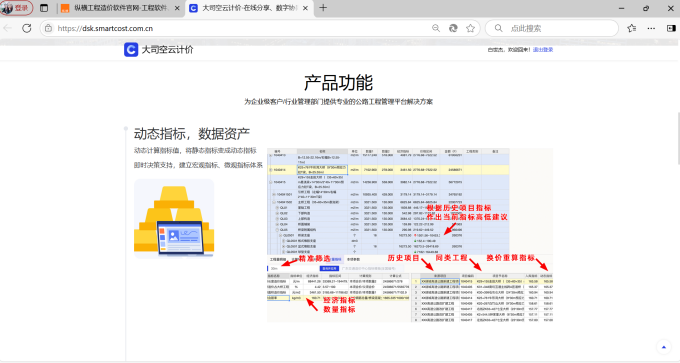This screenshot has width=680, height=363.
Task: Reload the page with the refresh icon
Action: coord(27,28)
